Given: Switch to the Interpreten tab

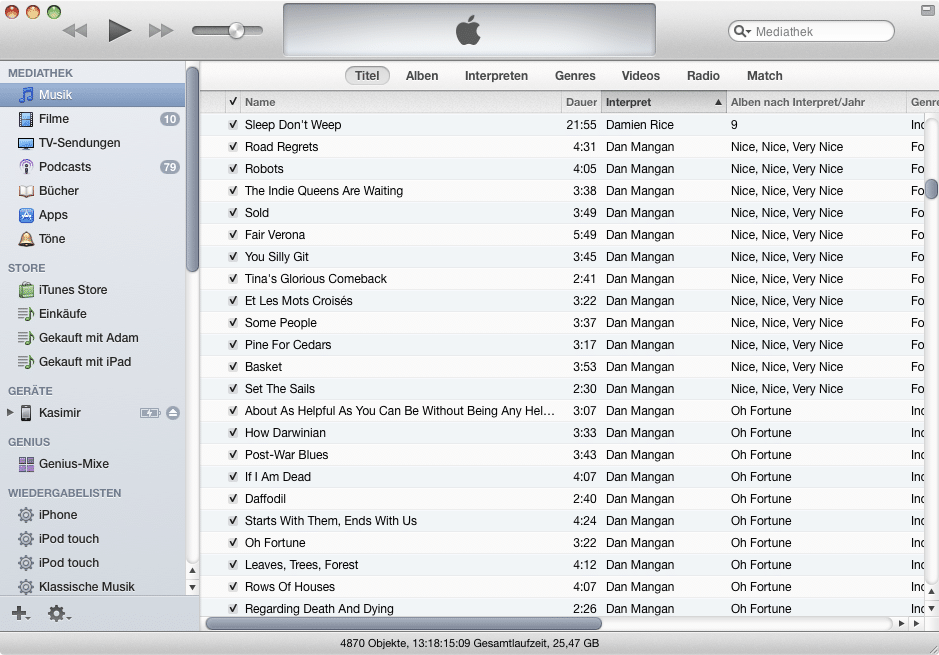Looking at the screenshot, I should tap(496, 75).
